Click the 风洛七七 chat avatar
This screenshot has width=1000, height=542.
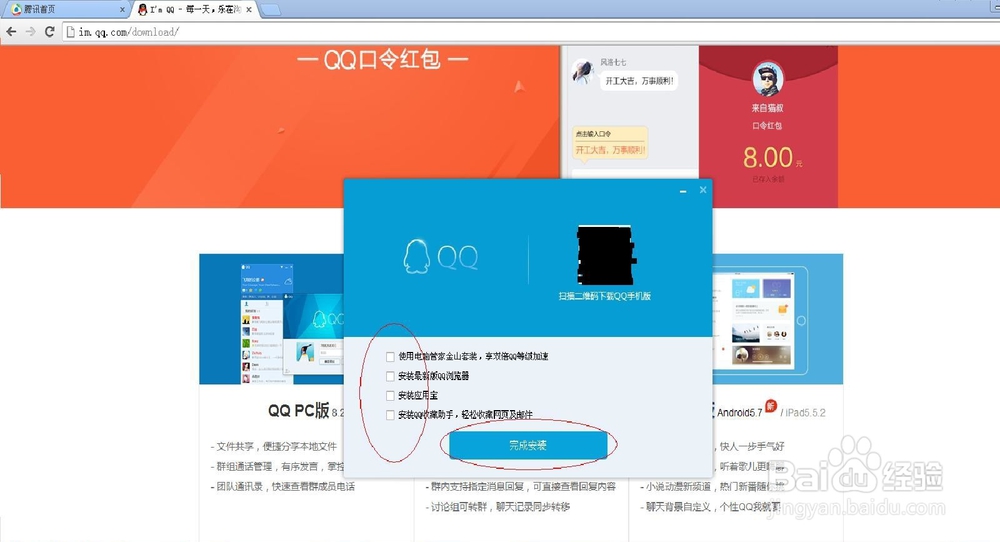[583, 72]
